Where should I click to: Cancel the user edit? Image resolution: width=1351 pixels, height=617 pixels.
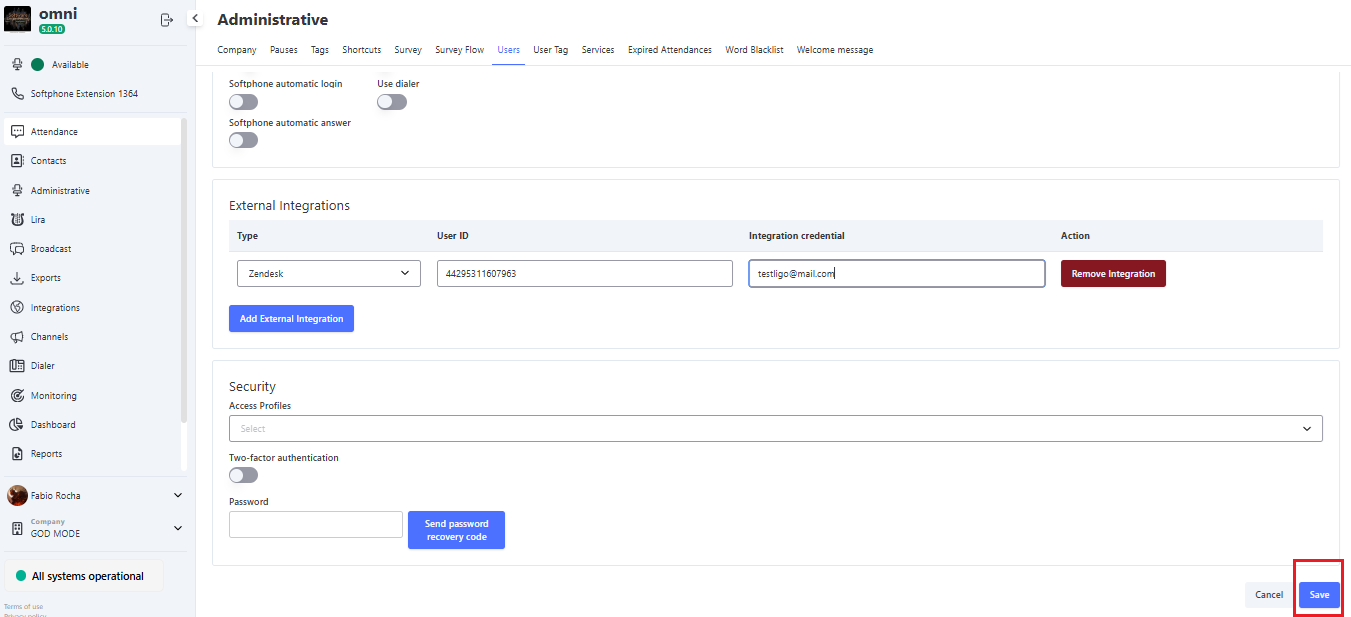[x=1269, y=594]
